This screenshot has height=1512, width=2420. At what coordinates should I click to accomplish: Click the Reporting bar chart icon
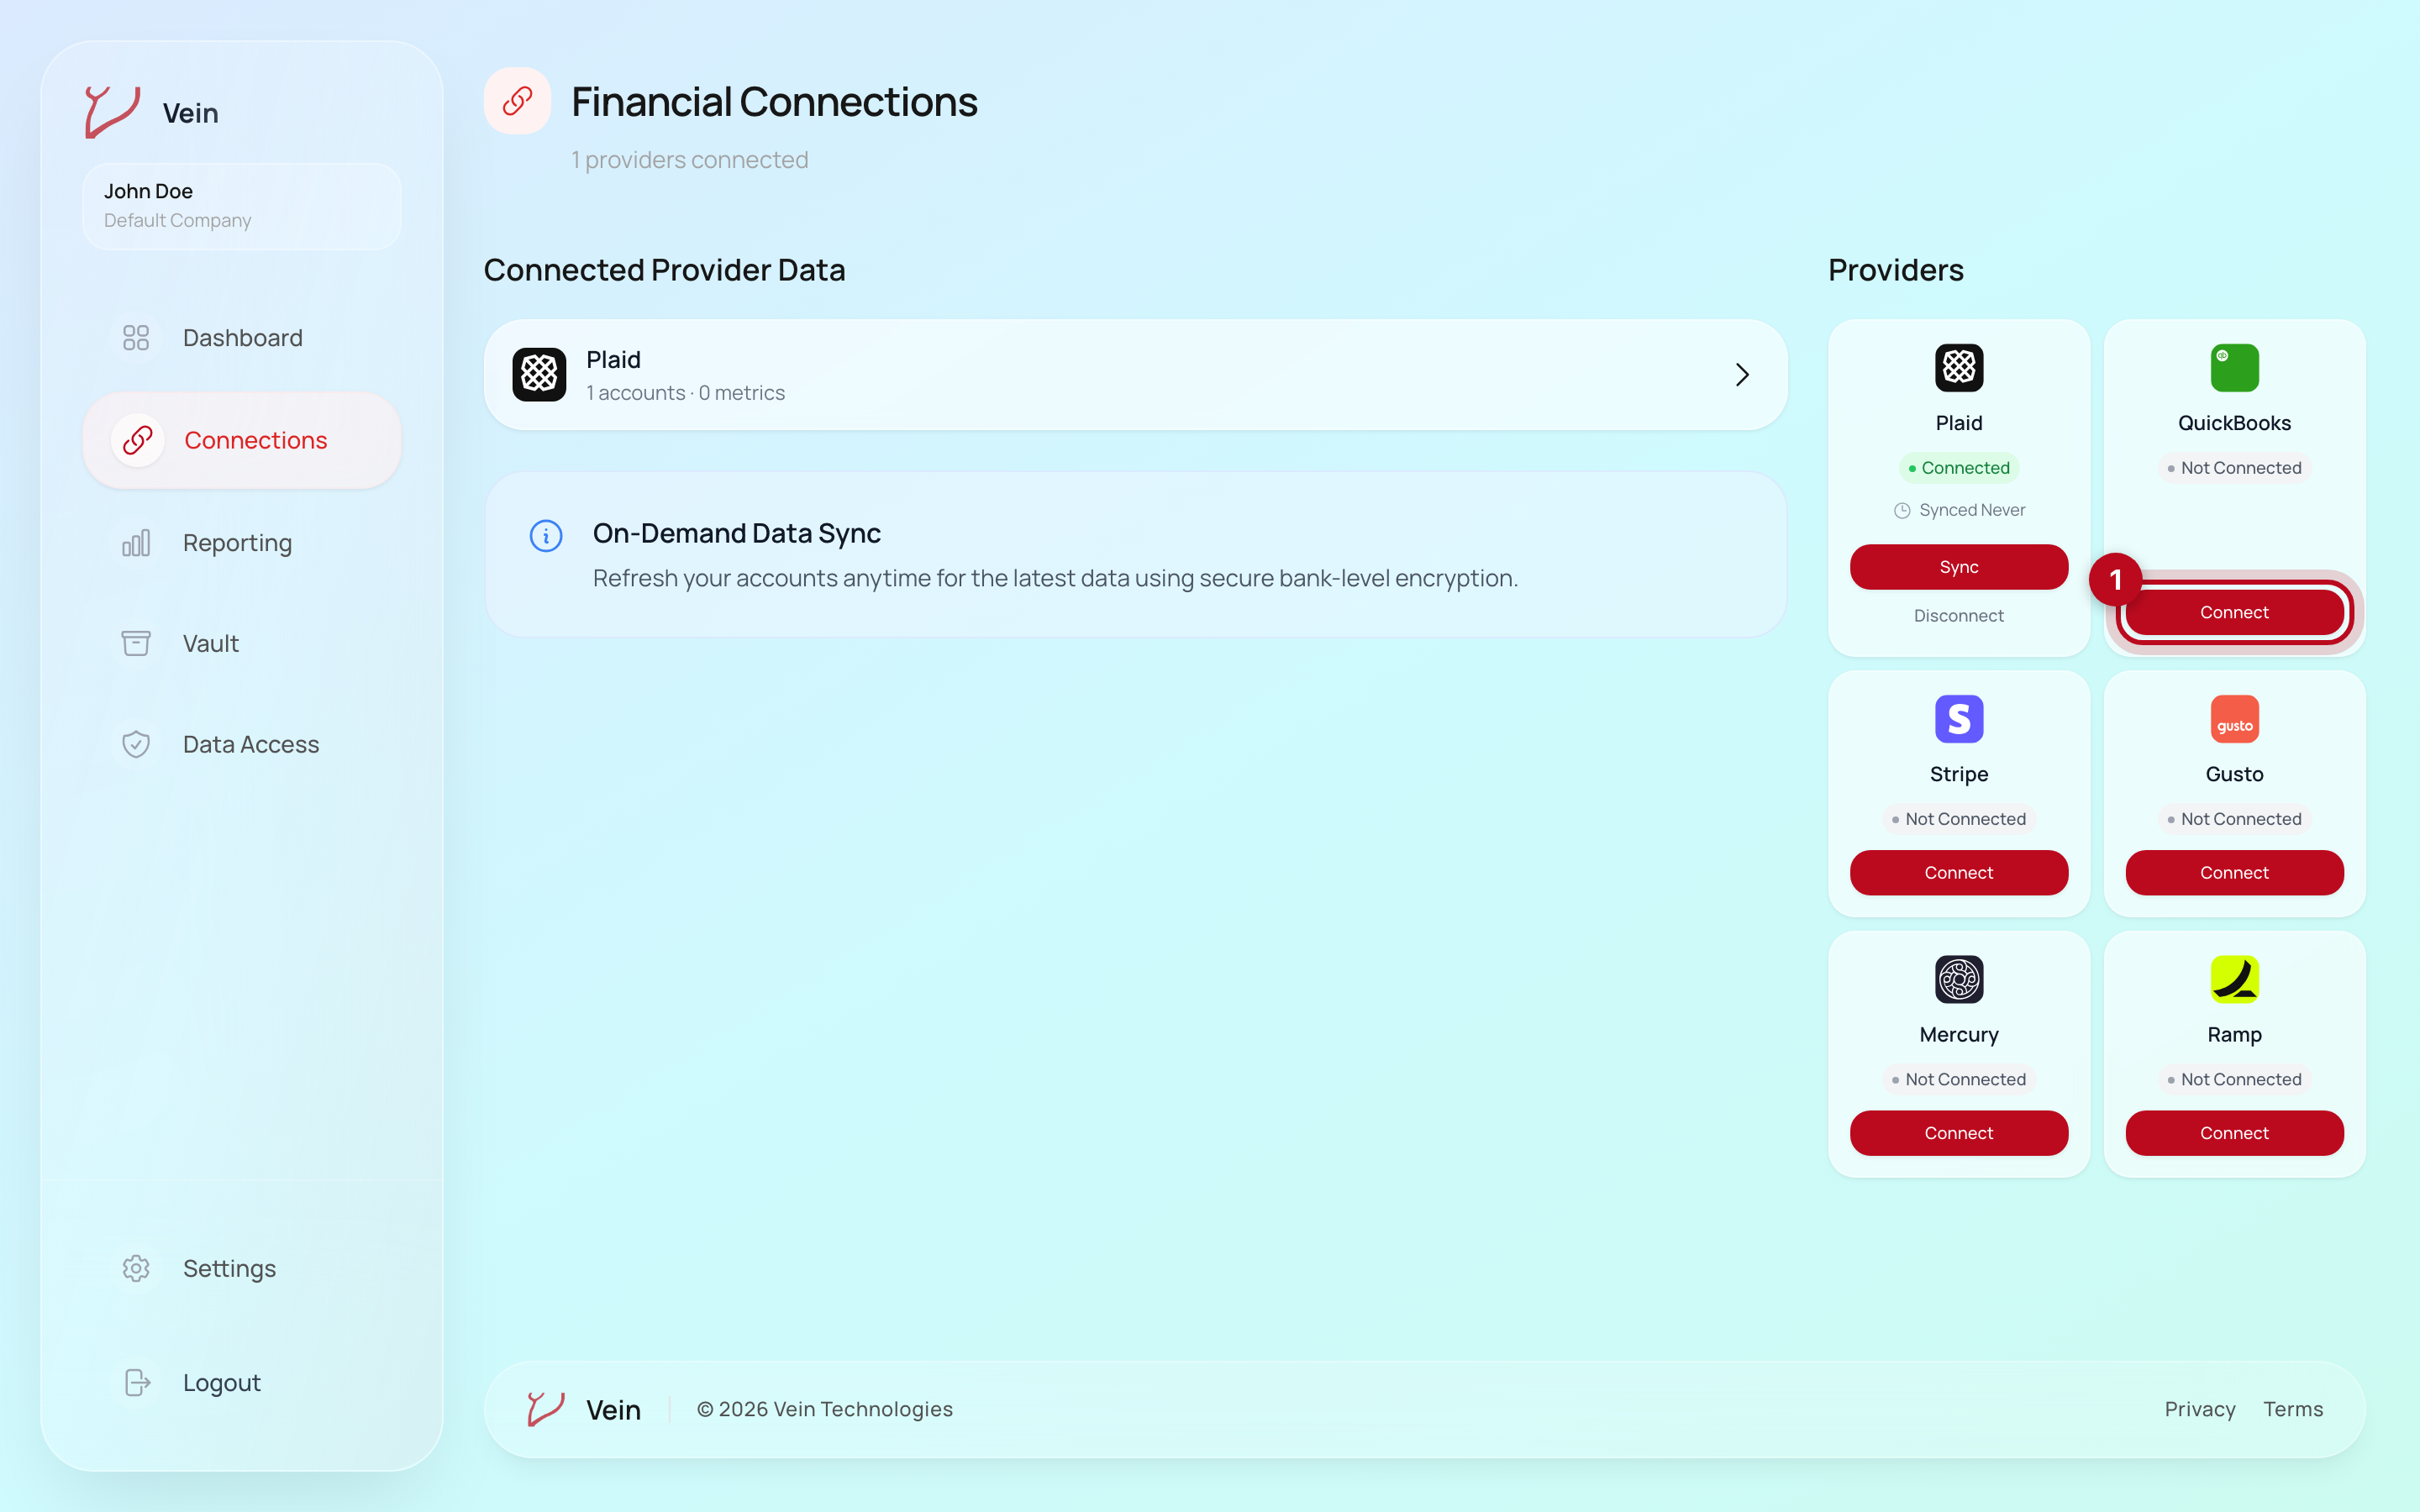click(136, 543)
